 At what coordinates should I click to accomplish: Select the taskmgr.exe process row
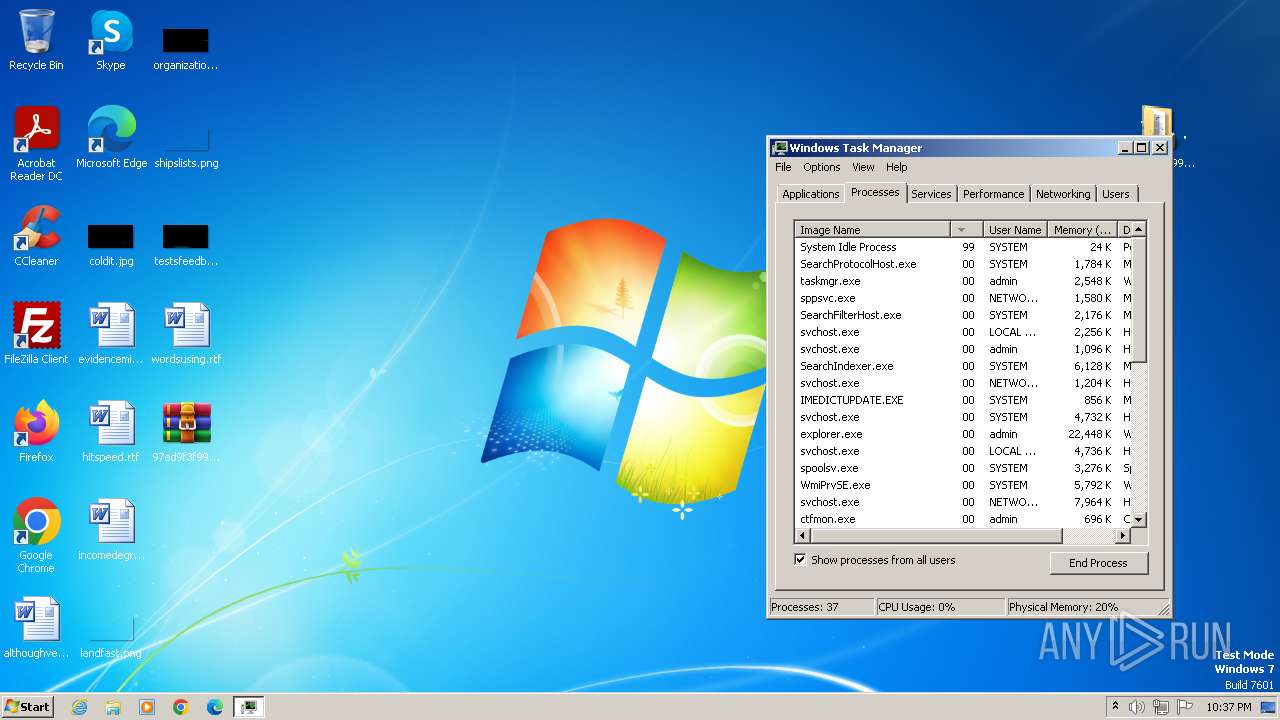click(963, 281)
